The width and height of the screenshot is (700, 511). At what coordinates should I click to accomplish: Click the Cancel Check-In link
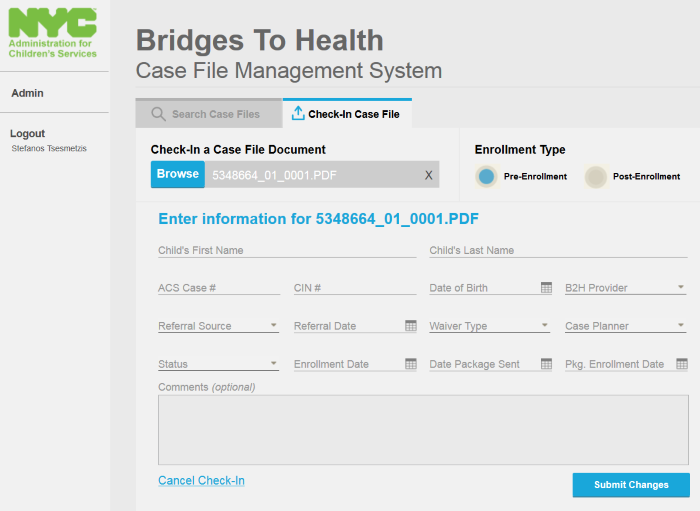201,480
